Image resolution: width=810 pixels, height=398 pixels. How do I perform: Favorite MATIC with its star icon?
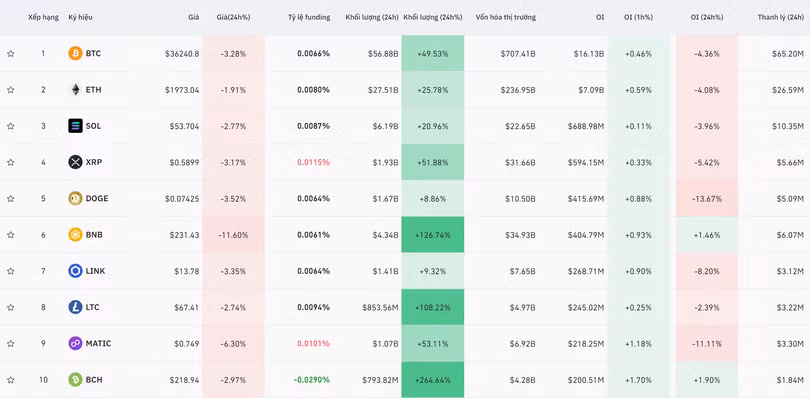(x=10, y=343)
